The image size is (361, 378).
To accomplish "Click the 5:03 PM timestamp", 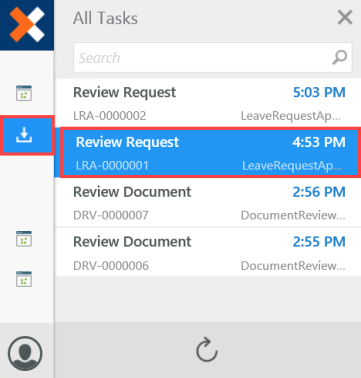I will pos(319,92).
